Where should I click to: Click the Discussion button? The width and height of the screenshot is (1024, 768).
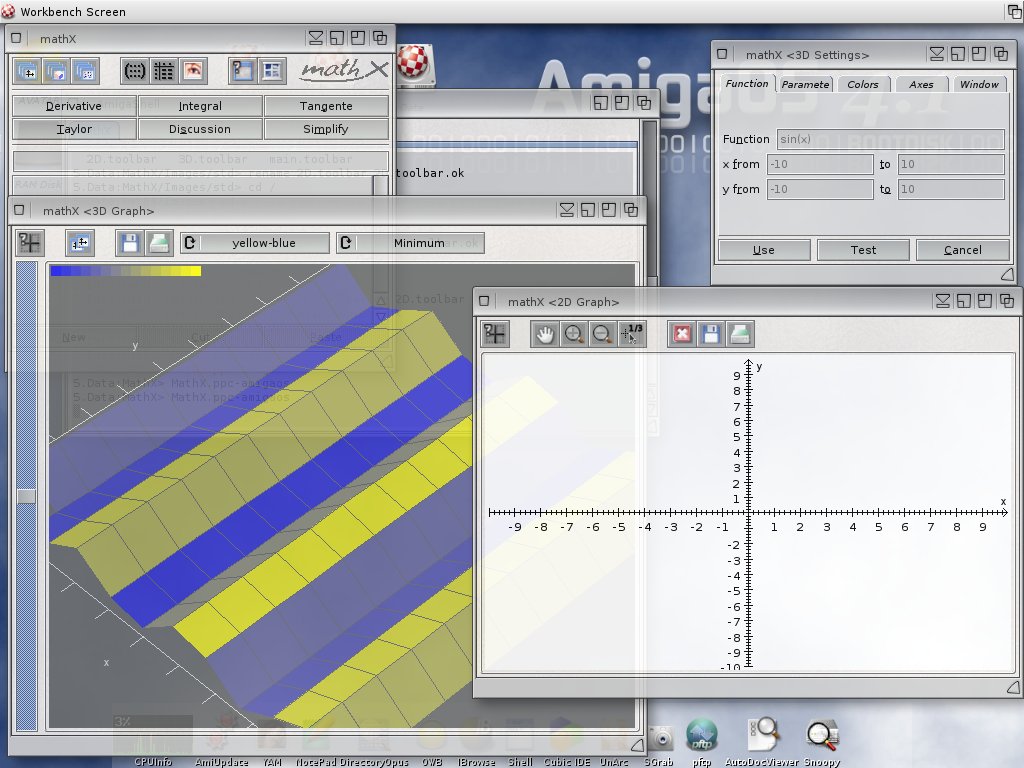200,129
